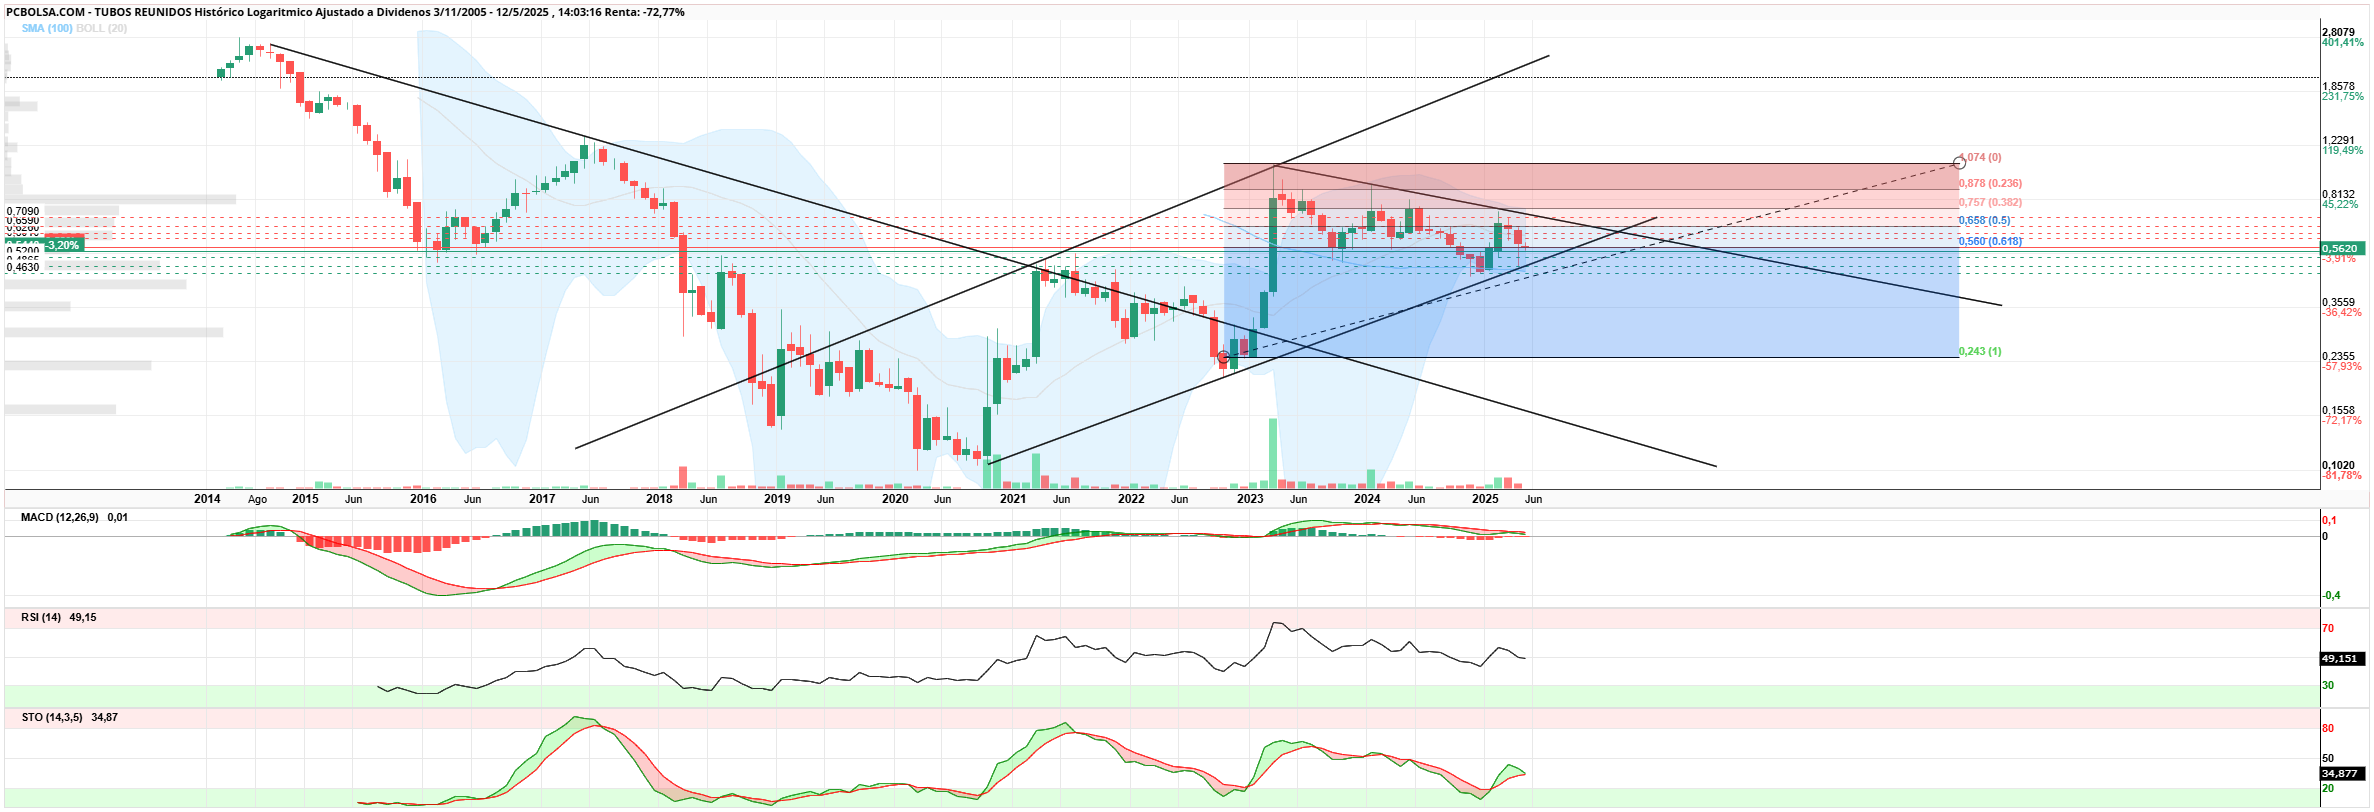Select the 2014 marker on time axis
Image resolution: width=2374 pixels, height=812 pixels.
207,499
